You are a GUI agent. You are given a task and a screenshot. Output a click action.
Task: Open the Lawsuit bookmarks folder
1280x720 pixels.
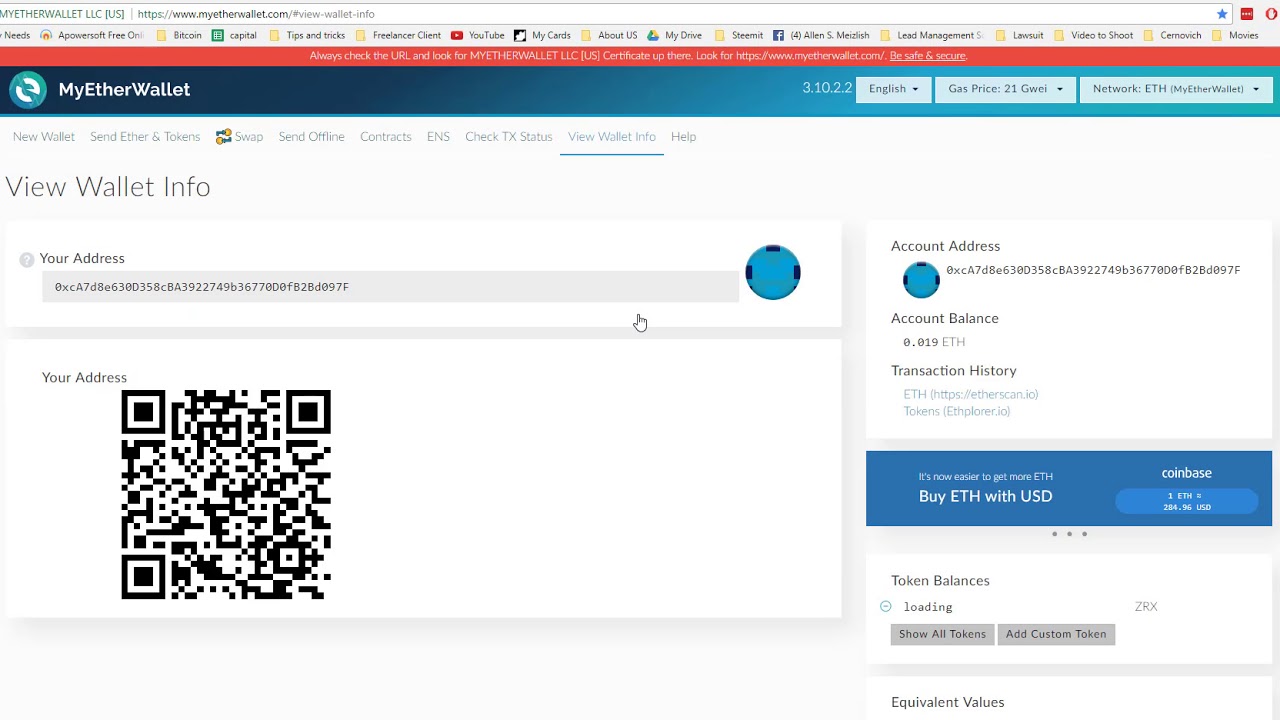[1019, 35]
